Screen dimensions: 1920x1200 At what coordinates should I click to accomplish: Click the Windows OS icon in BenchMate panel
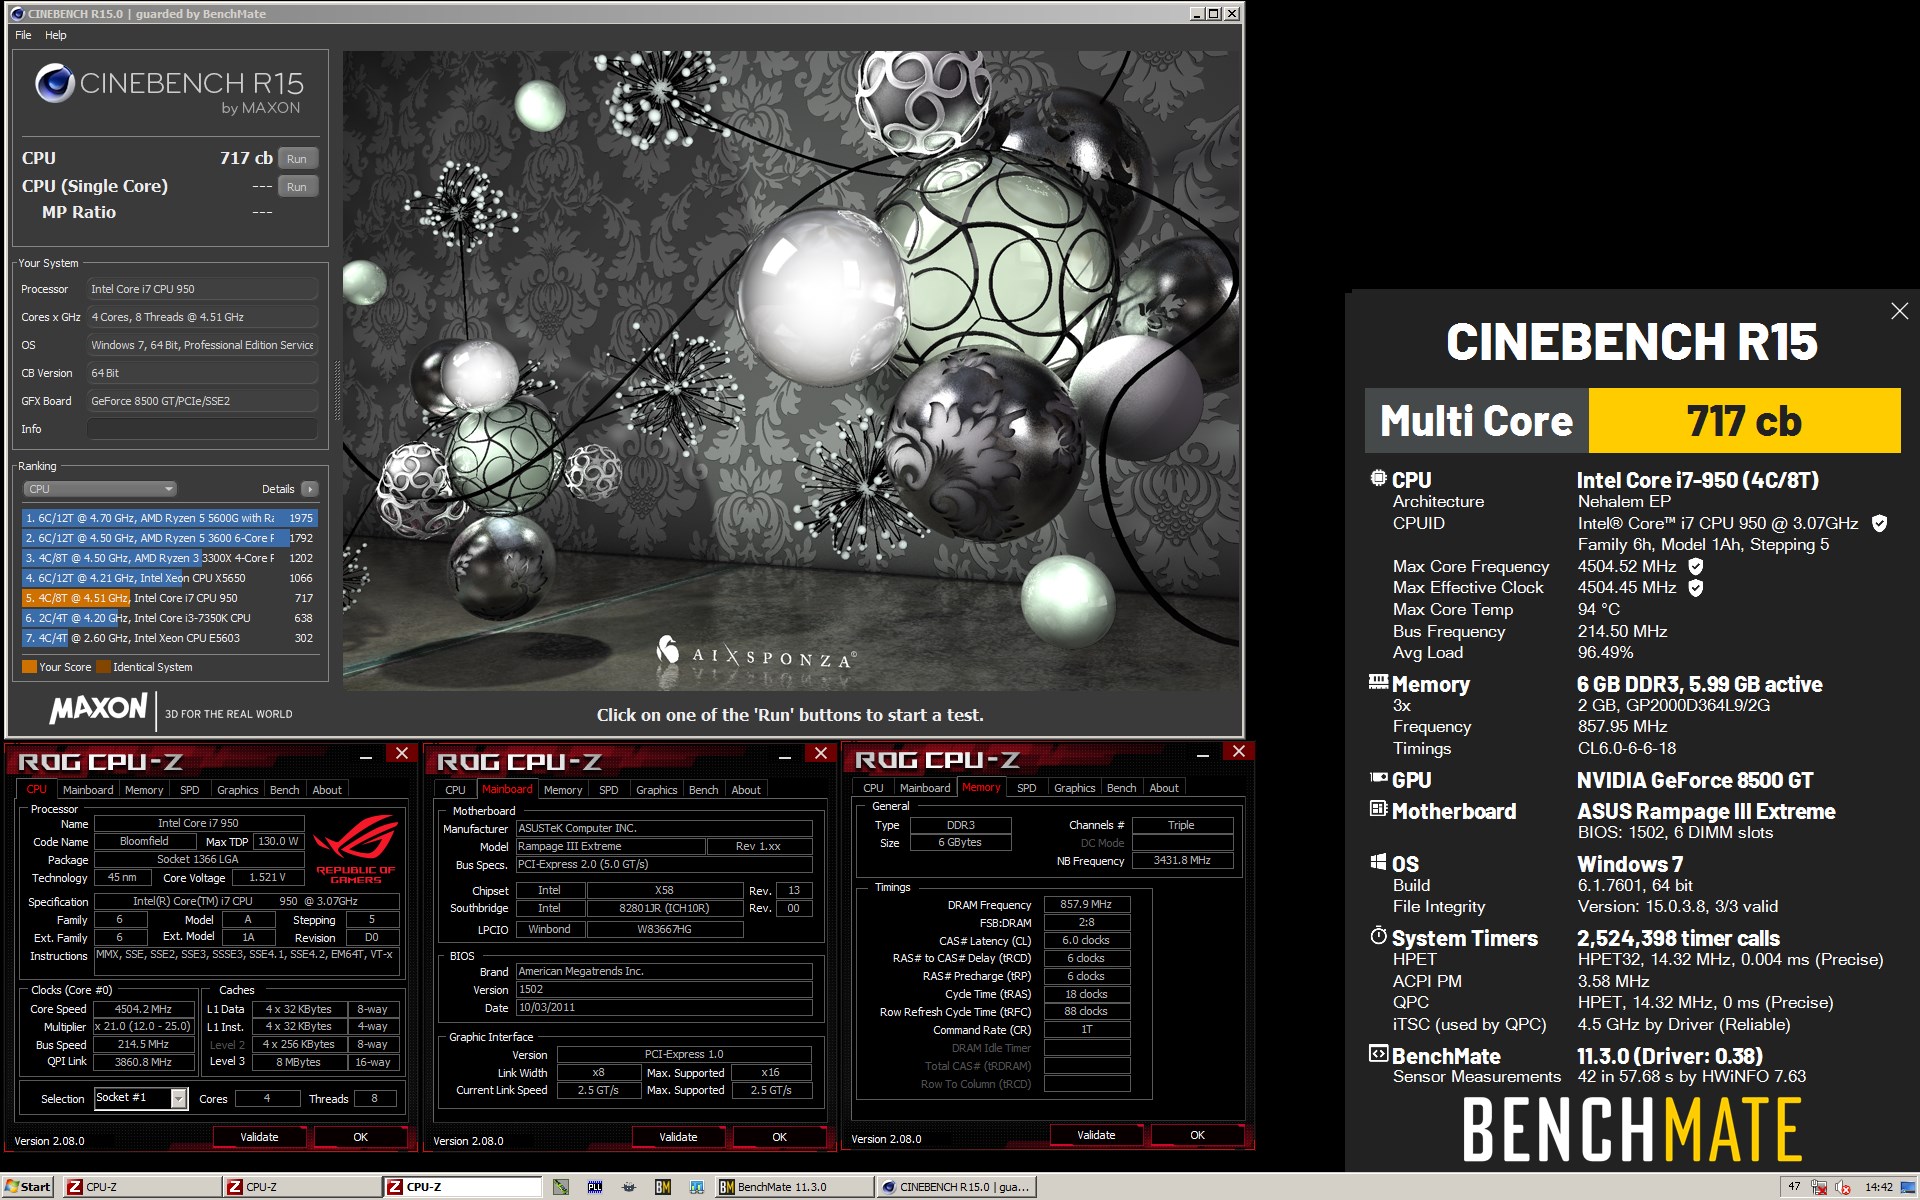1378,862
